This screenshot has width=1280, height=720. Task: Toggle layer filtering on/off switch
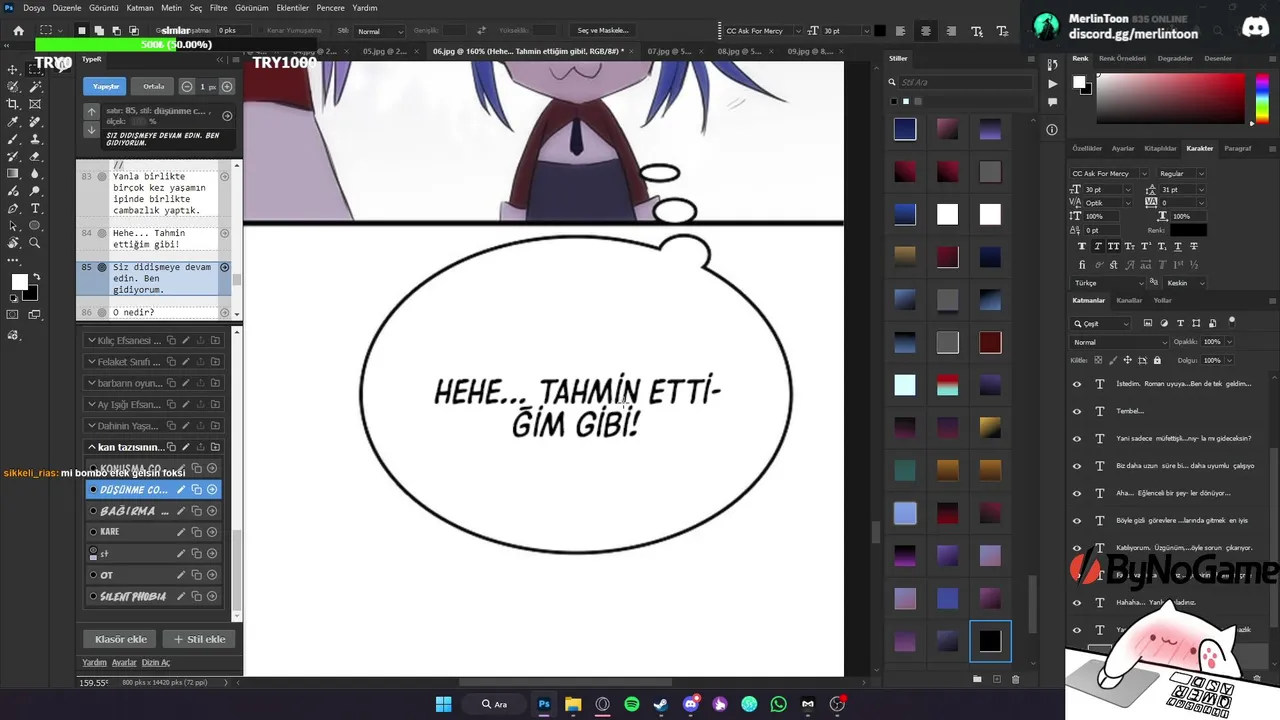(1232, 322)
